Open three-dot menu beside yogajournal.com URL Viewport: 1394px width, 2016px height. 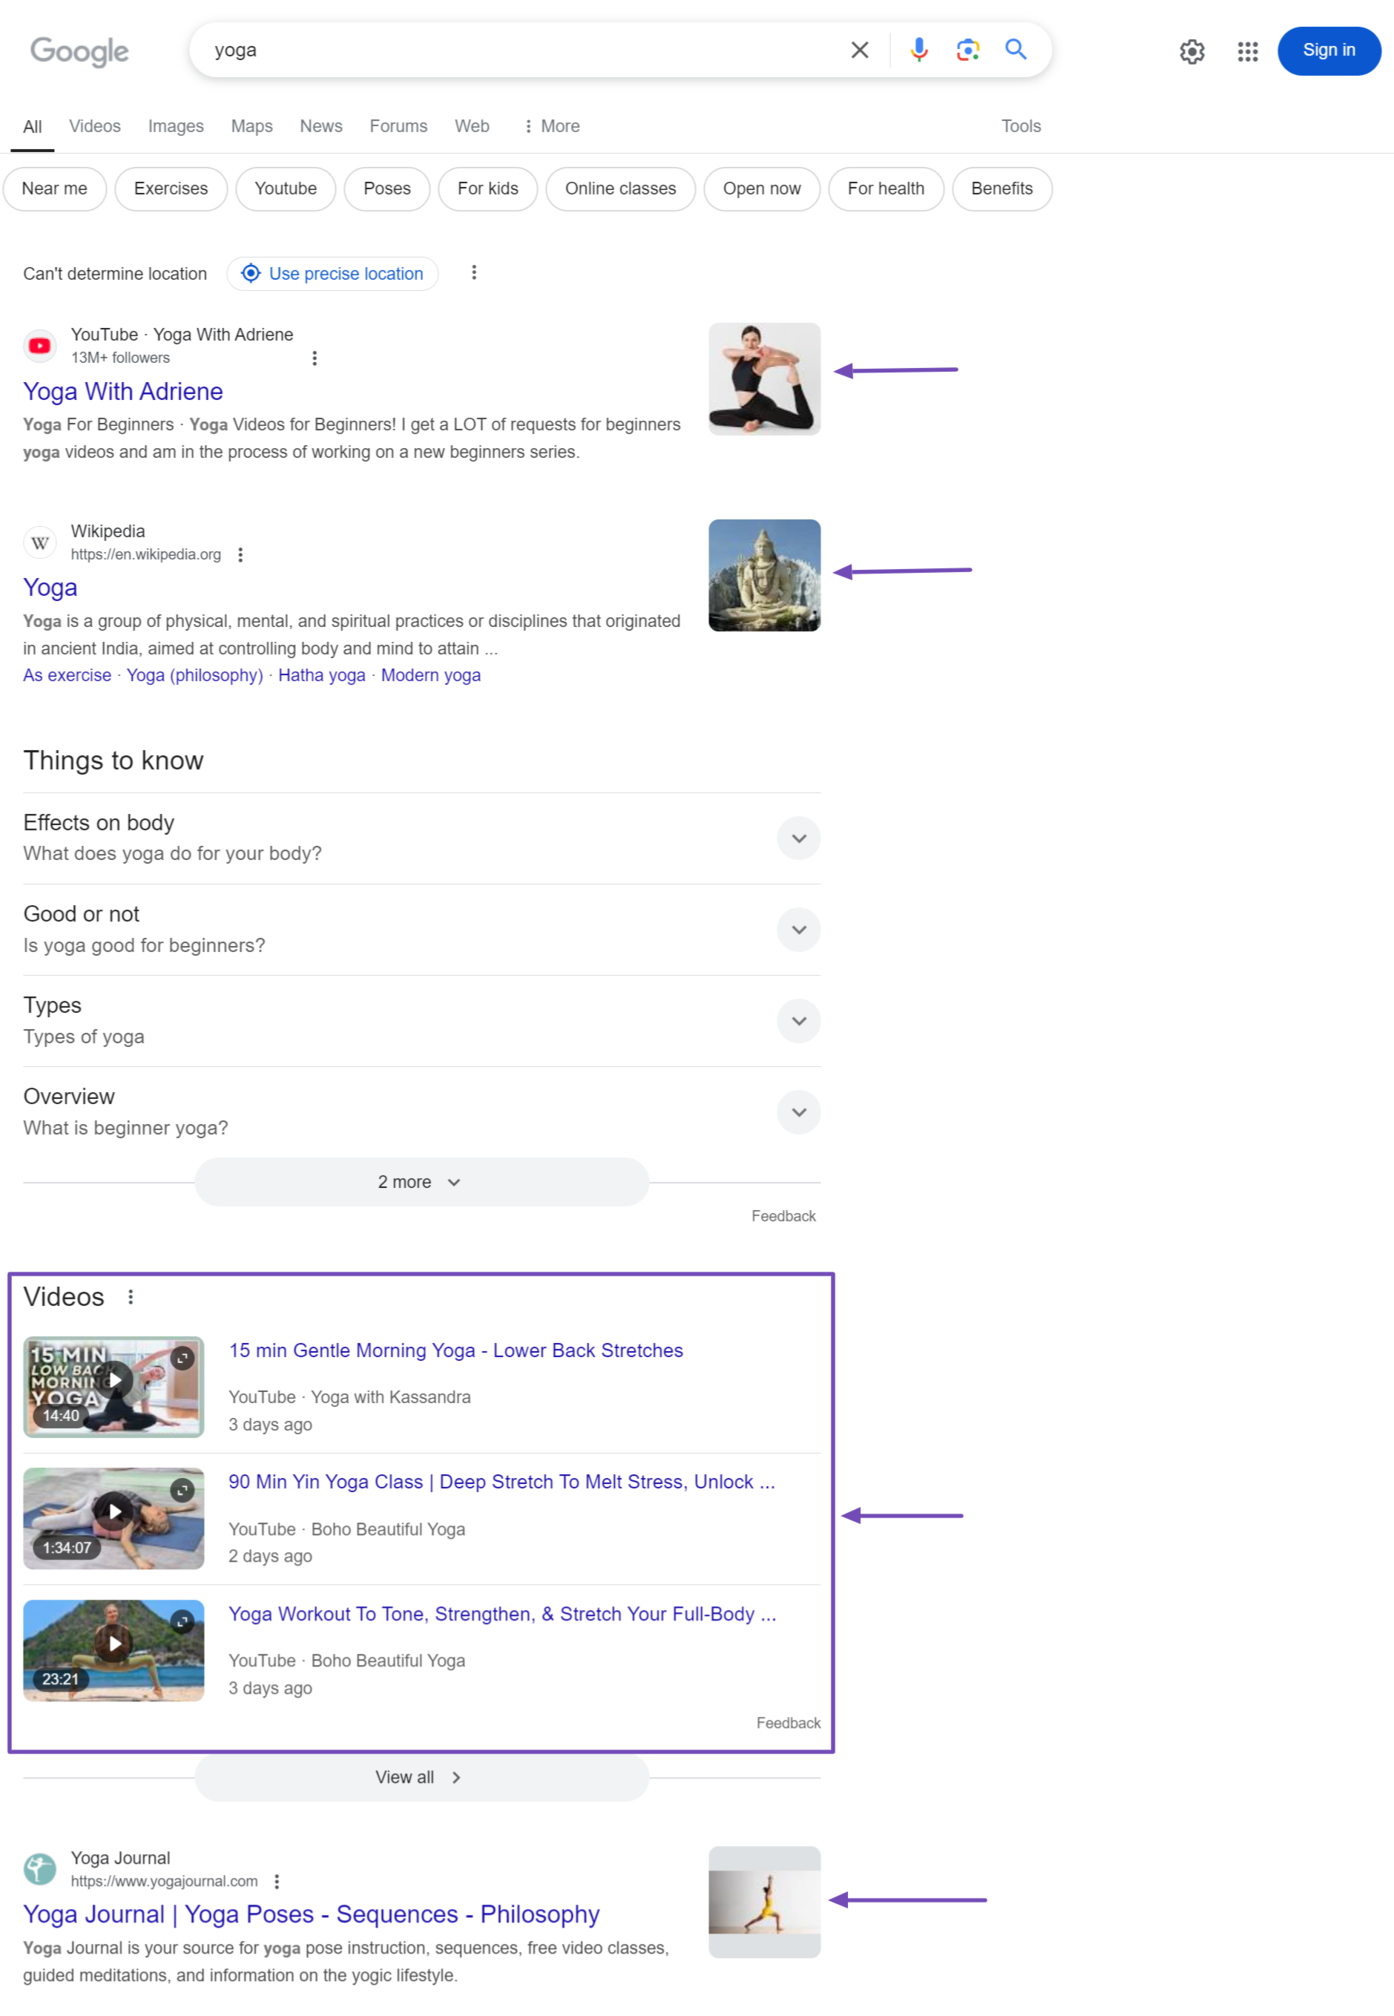(276, 1882)
